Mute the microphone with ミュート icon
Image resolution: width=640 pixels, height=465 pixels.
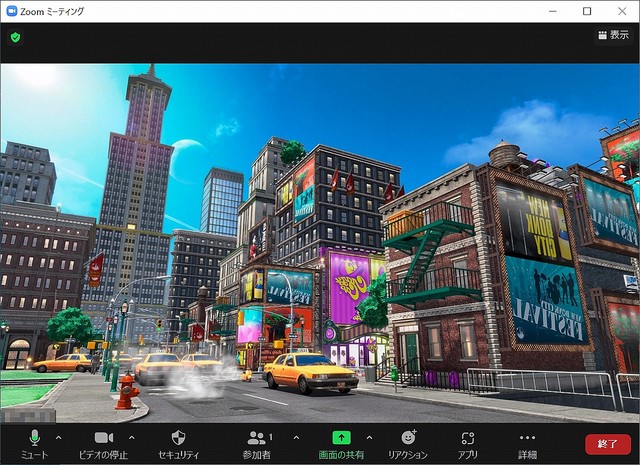pyautogui.click(x=35, y=438)
